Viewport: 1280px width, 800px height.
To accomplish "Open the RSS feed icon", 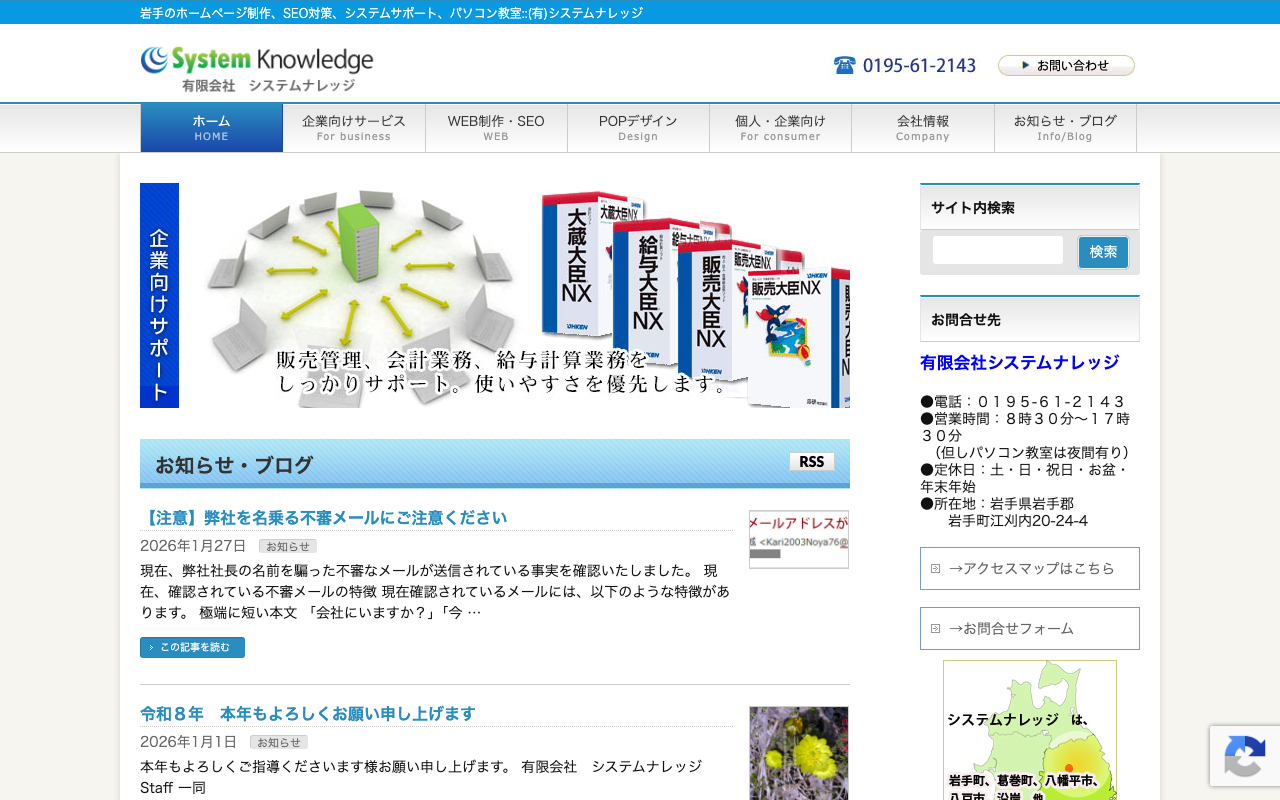I will [812, 461].
